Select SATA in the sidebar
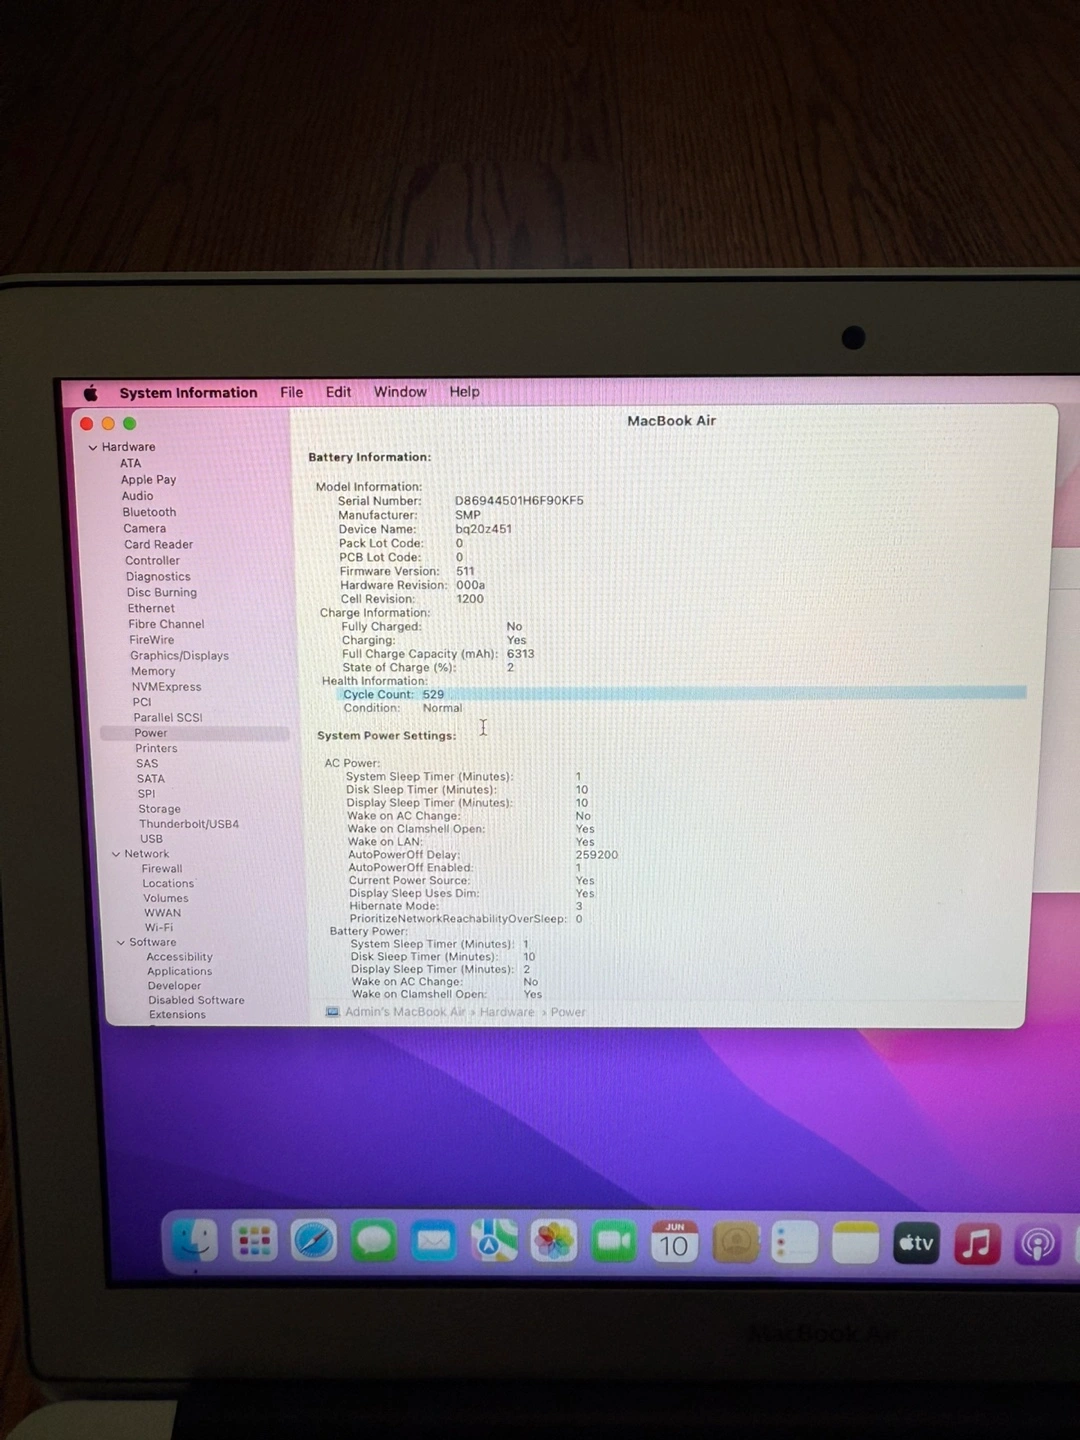The image size is (1080, 1440). coord(151,778)
